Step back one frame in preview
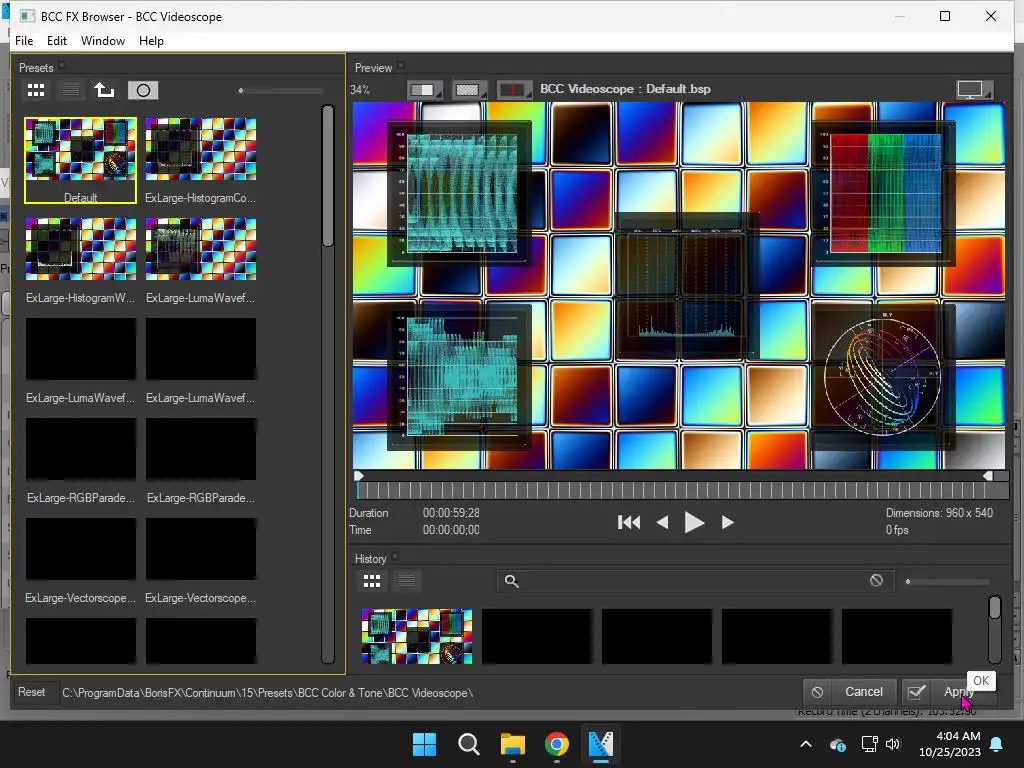The height and width of the screenshot is (768, 1024). pos(662,522)
